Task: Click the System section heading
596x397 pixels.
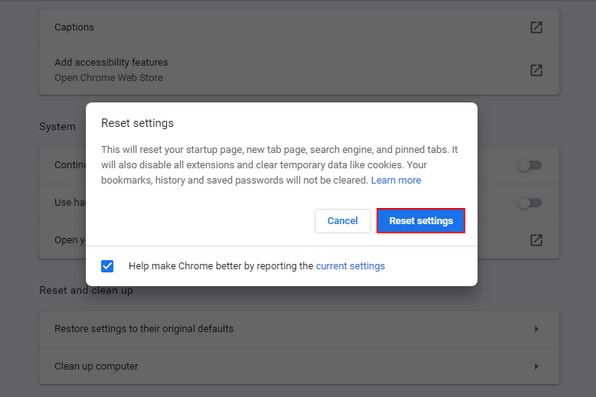Action: tap(57, 126)
